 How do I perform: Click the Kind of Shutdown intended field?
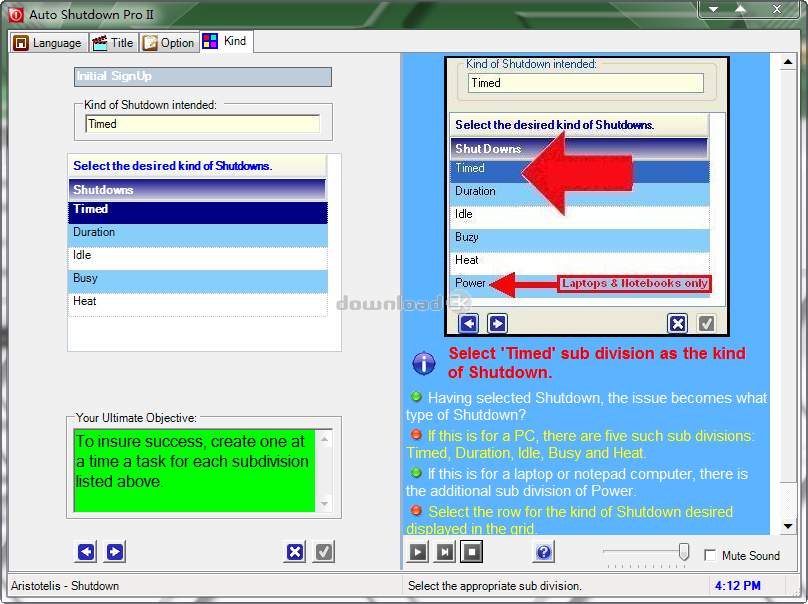(x=202, y=124)
